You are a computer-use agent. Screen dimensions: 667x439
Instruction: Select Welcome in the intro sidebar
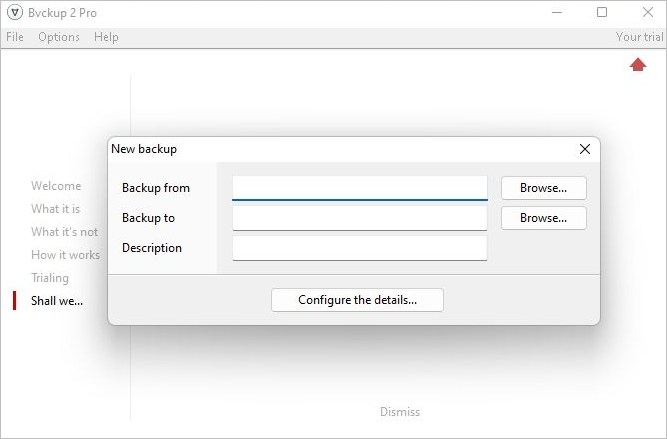pos(56,186)
